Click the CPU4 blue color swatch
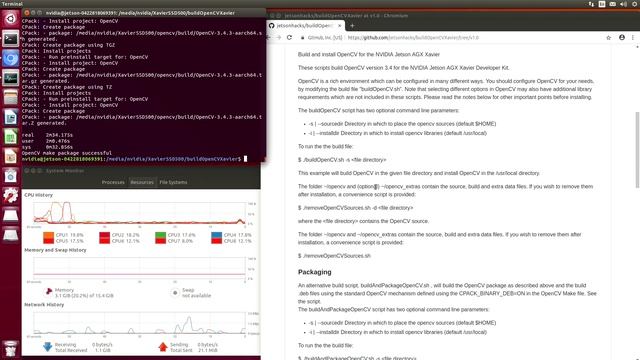Screen dimensions: 640x360 (x=217, y=235)
